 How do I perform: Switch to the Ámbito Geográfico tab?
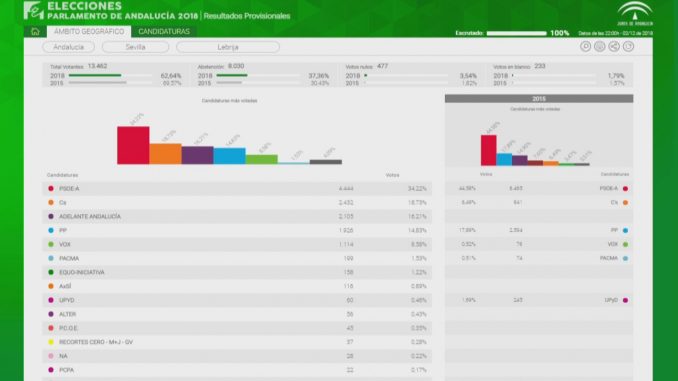click(89, 31)
